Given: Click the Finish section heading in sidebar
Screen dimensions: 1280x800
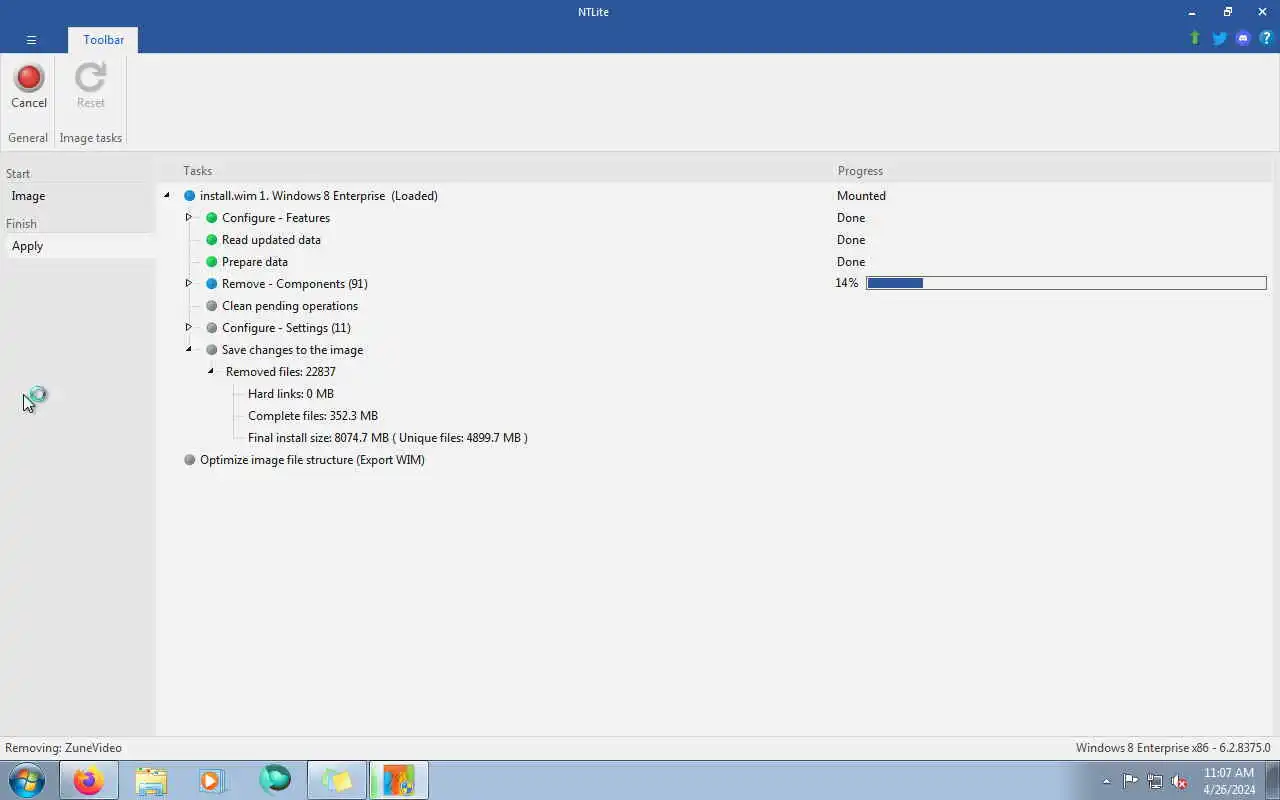Looking at the screenshot, I should pos(21,224).
